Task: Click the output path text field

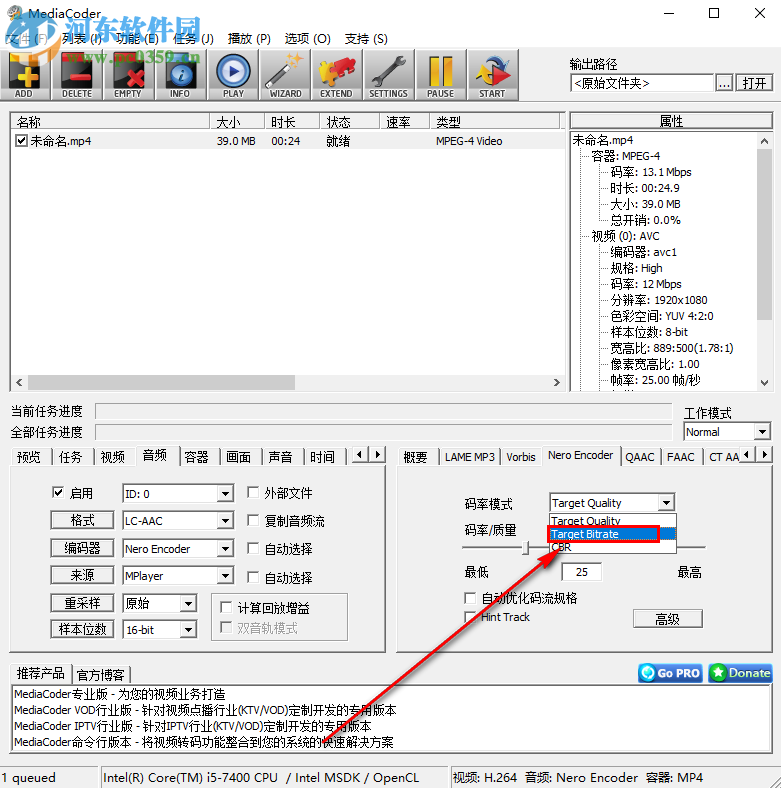Action: (x=642, y=83)
